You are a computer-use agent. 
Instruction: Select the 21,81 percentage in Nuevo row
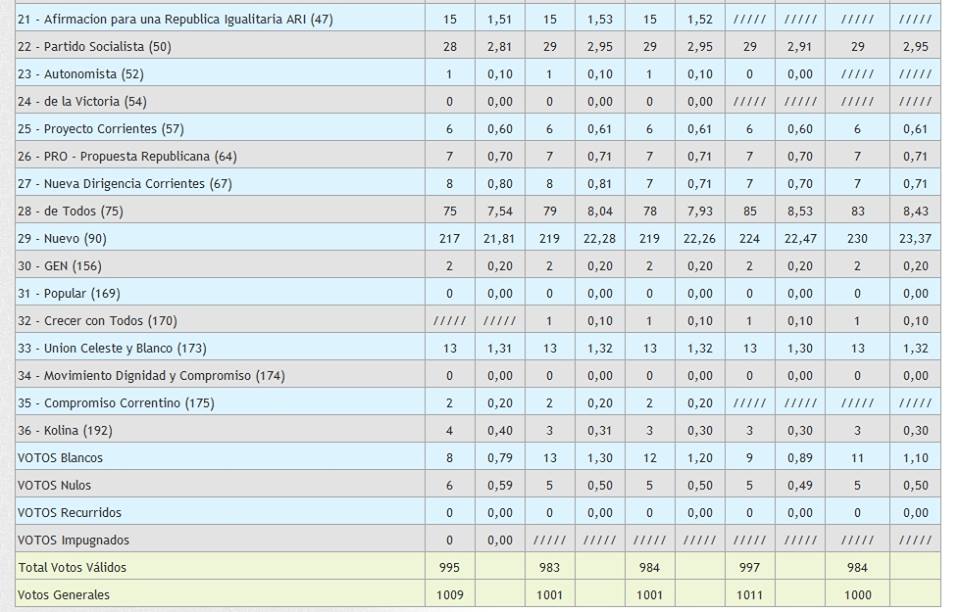[500, 239]
